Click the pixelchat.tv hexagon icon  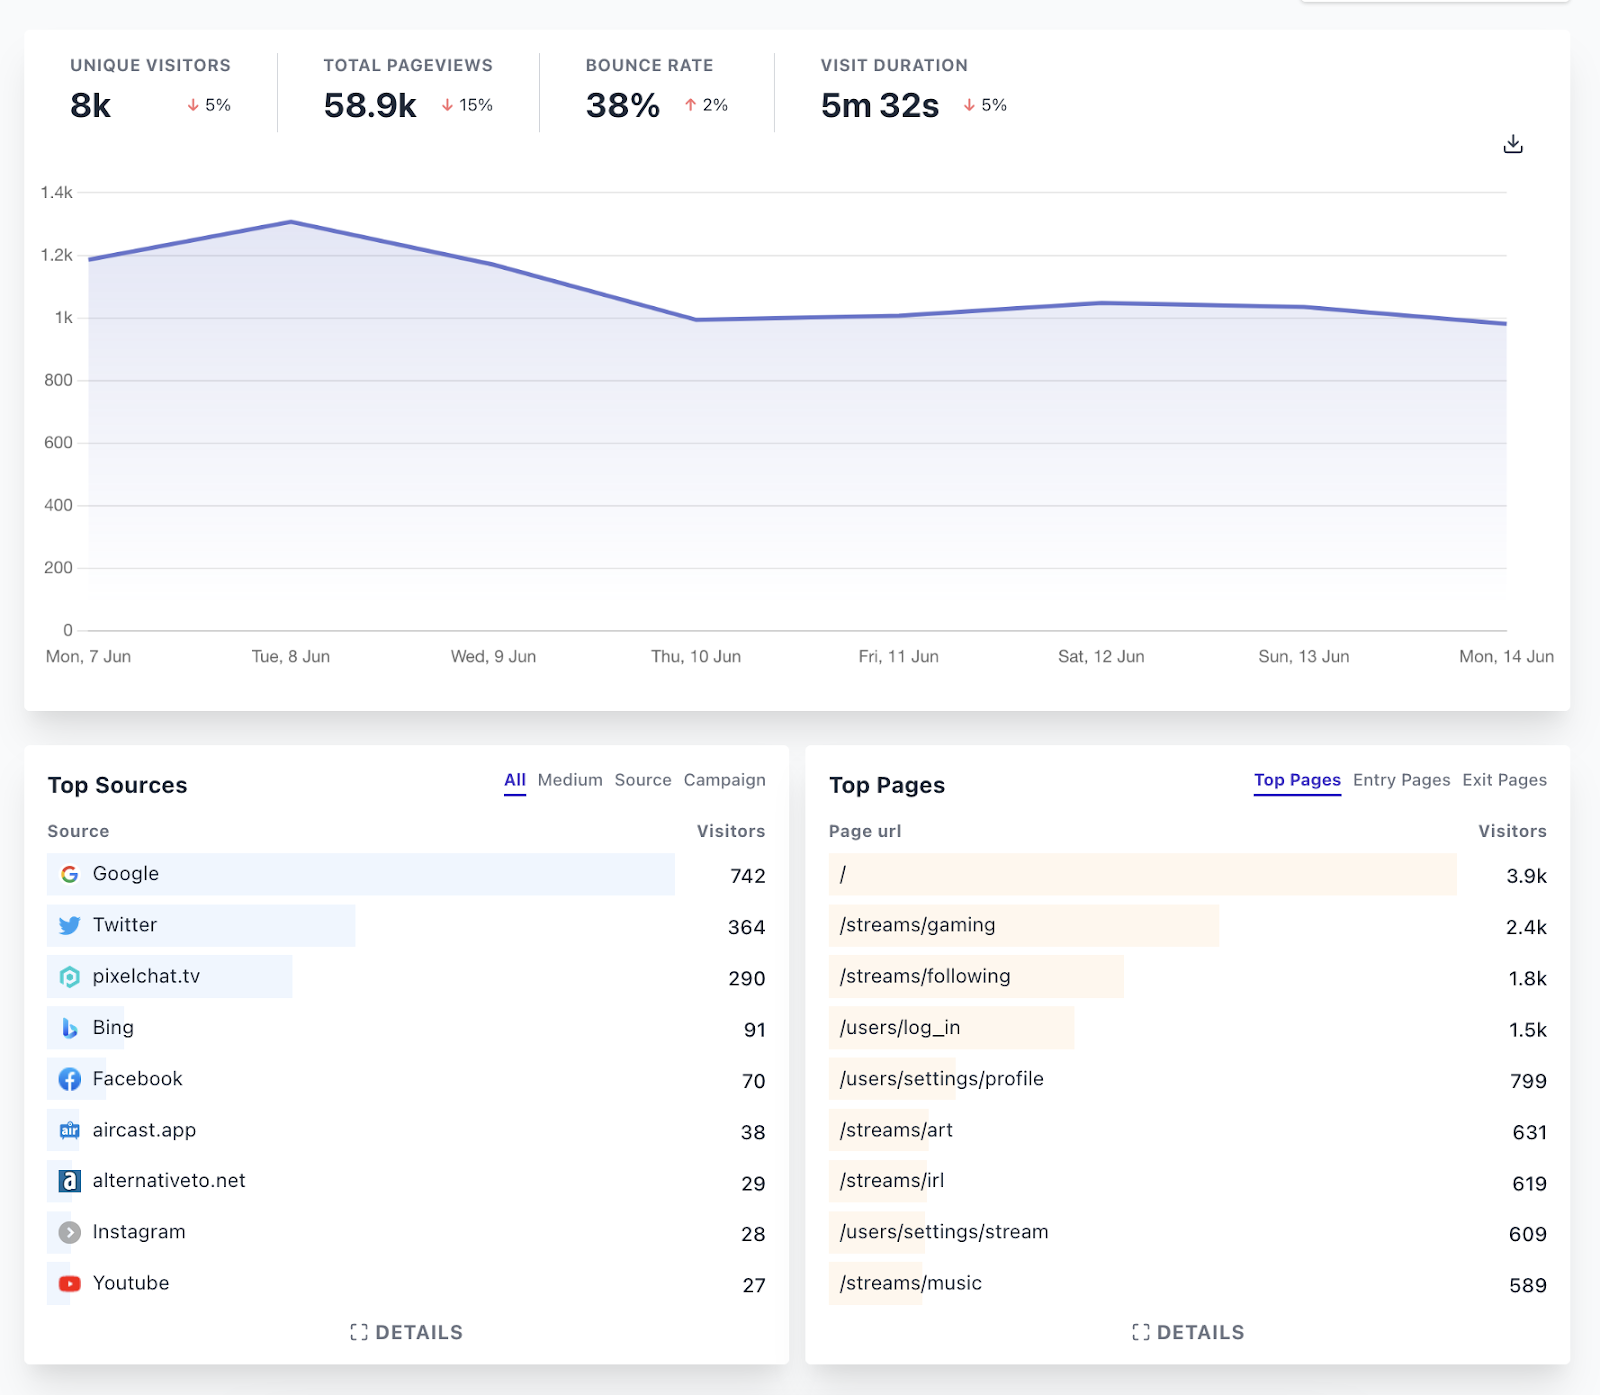(69, 977)
